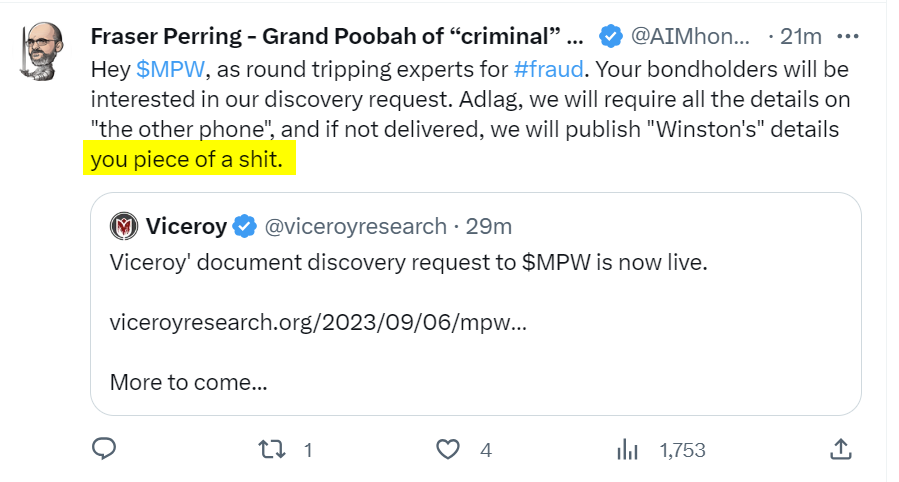Click the Viceroy logo avatar
This screenshot has width=899, height=482.
pos(124,226)
